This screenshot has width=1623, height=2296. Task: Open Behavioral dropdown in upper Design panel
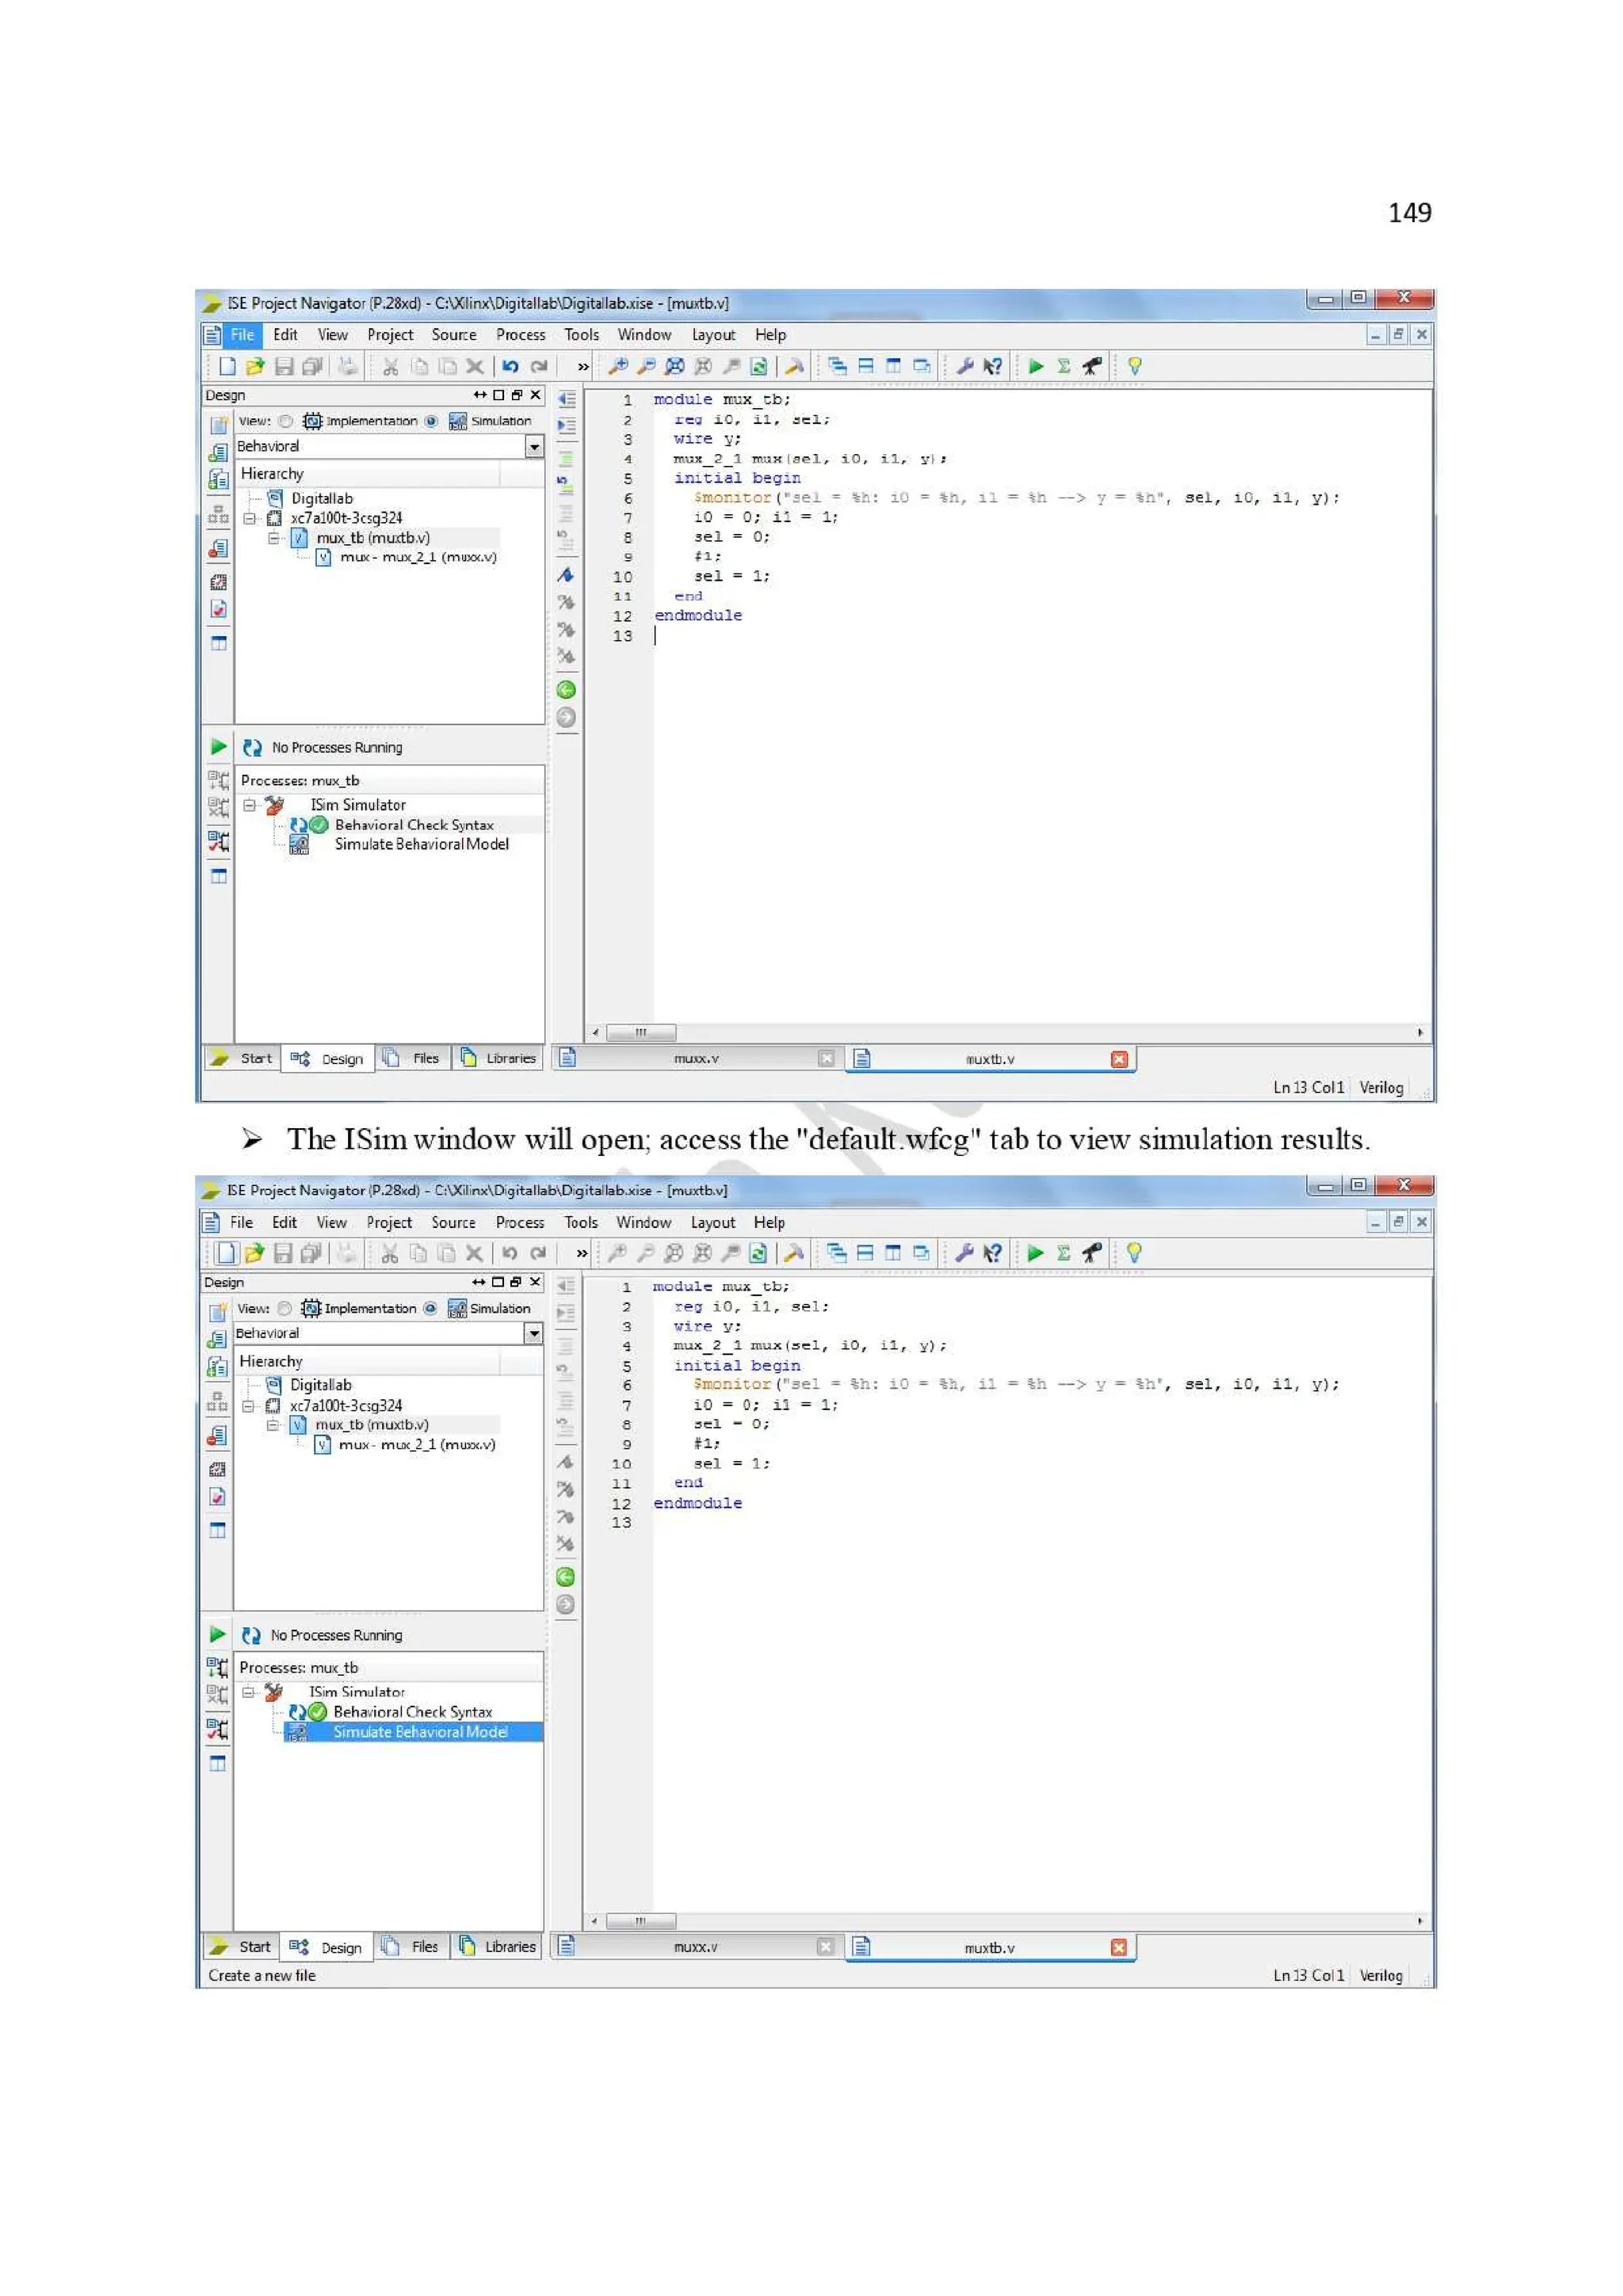[534, 447]
